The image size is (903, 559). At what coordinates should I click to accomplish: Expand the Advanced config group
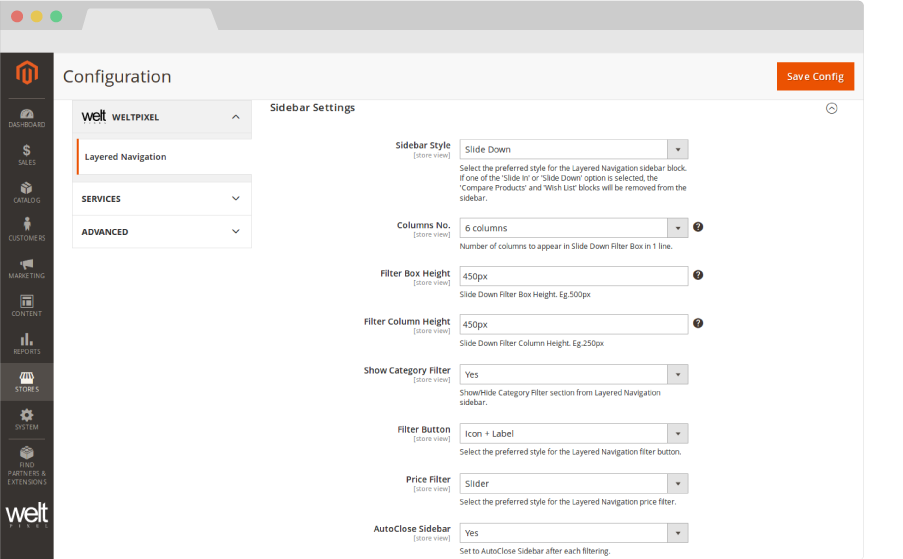point(162,232)
